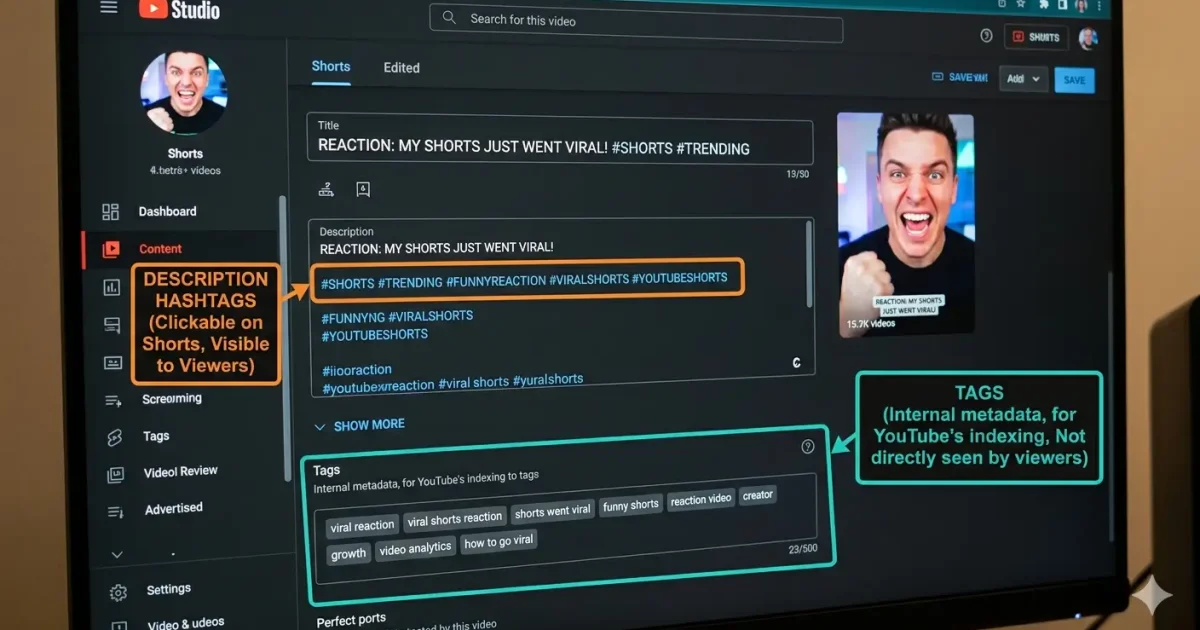Click the list icon beside Advertised
This screenshot has height=630, width=1200.
[x=116, y=511]
